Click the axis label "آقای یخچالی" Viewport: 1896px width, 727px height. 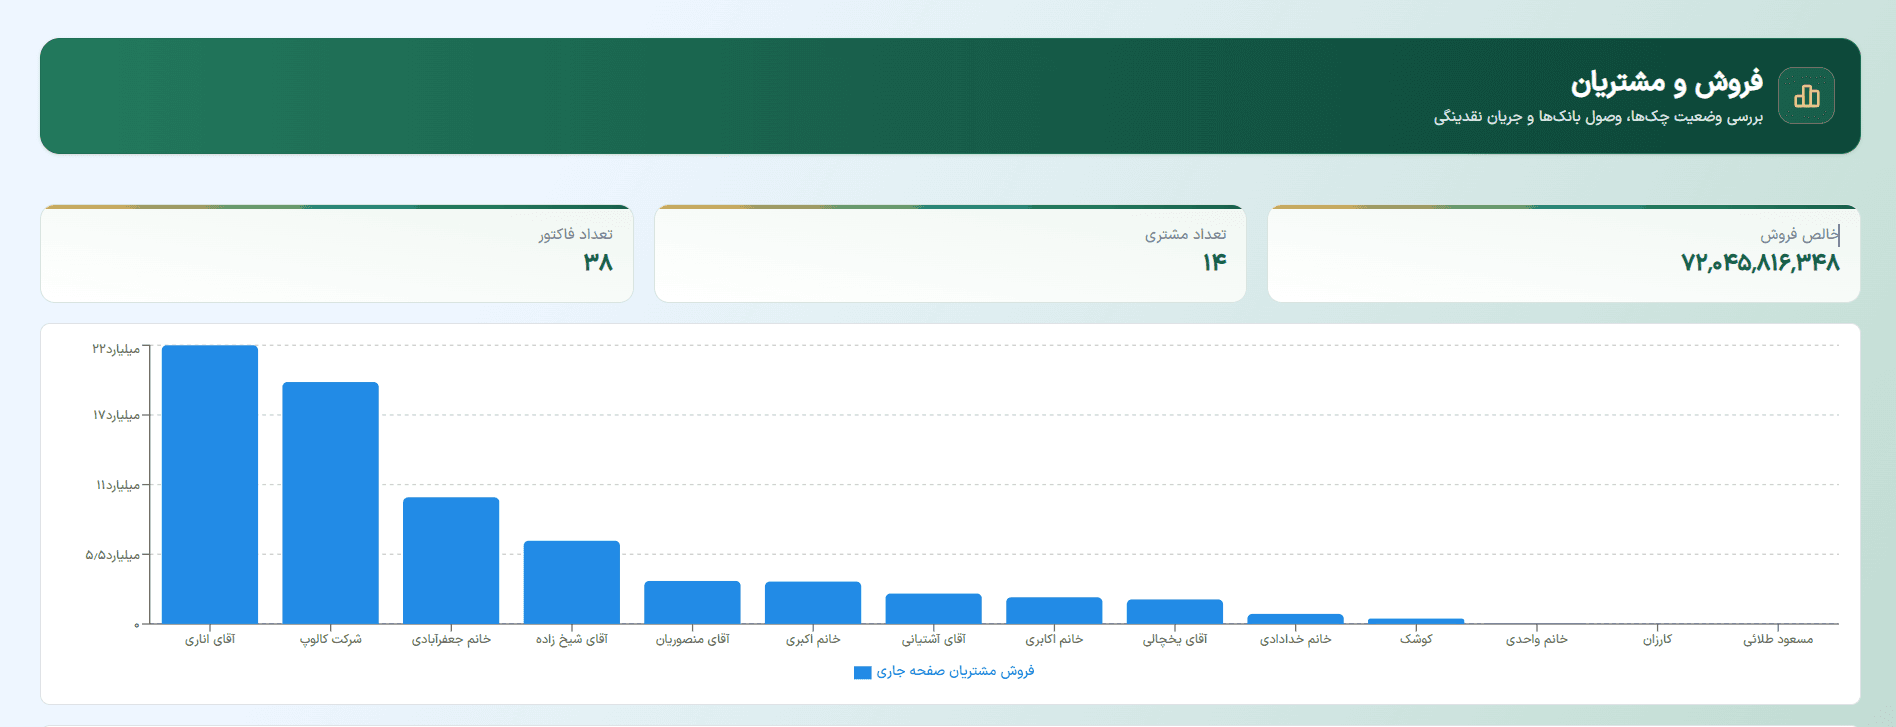1175,639
